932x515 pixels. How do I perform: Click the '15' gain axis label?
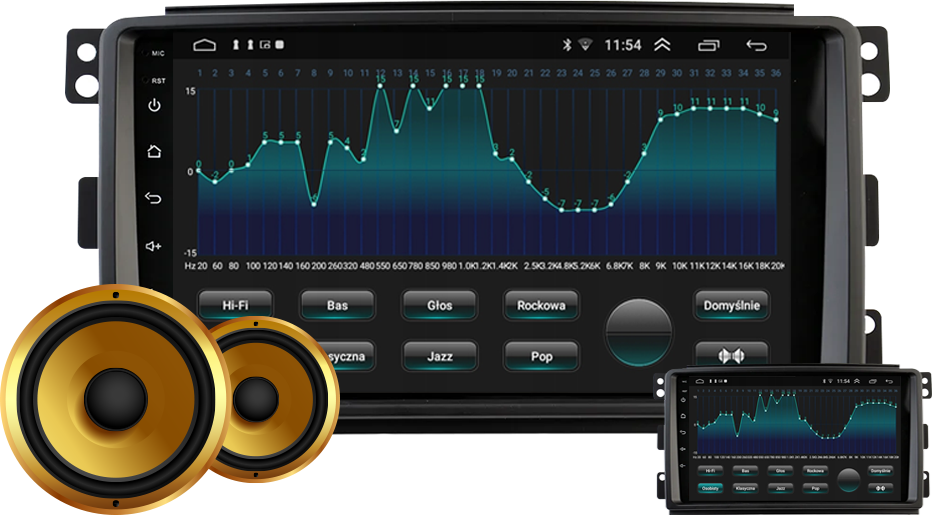pyautogui.click(x=190, y=91)
